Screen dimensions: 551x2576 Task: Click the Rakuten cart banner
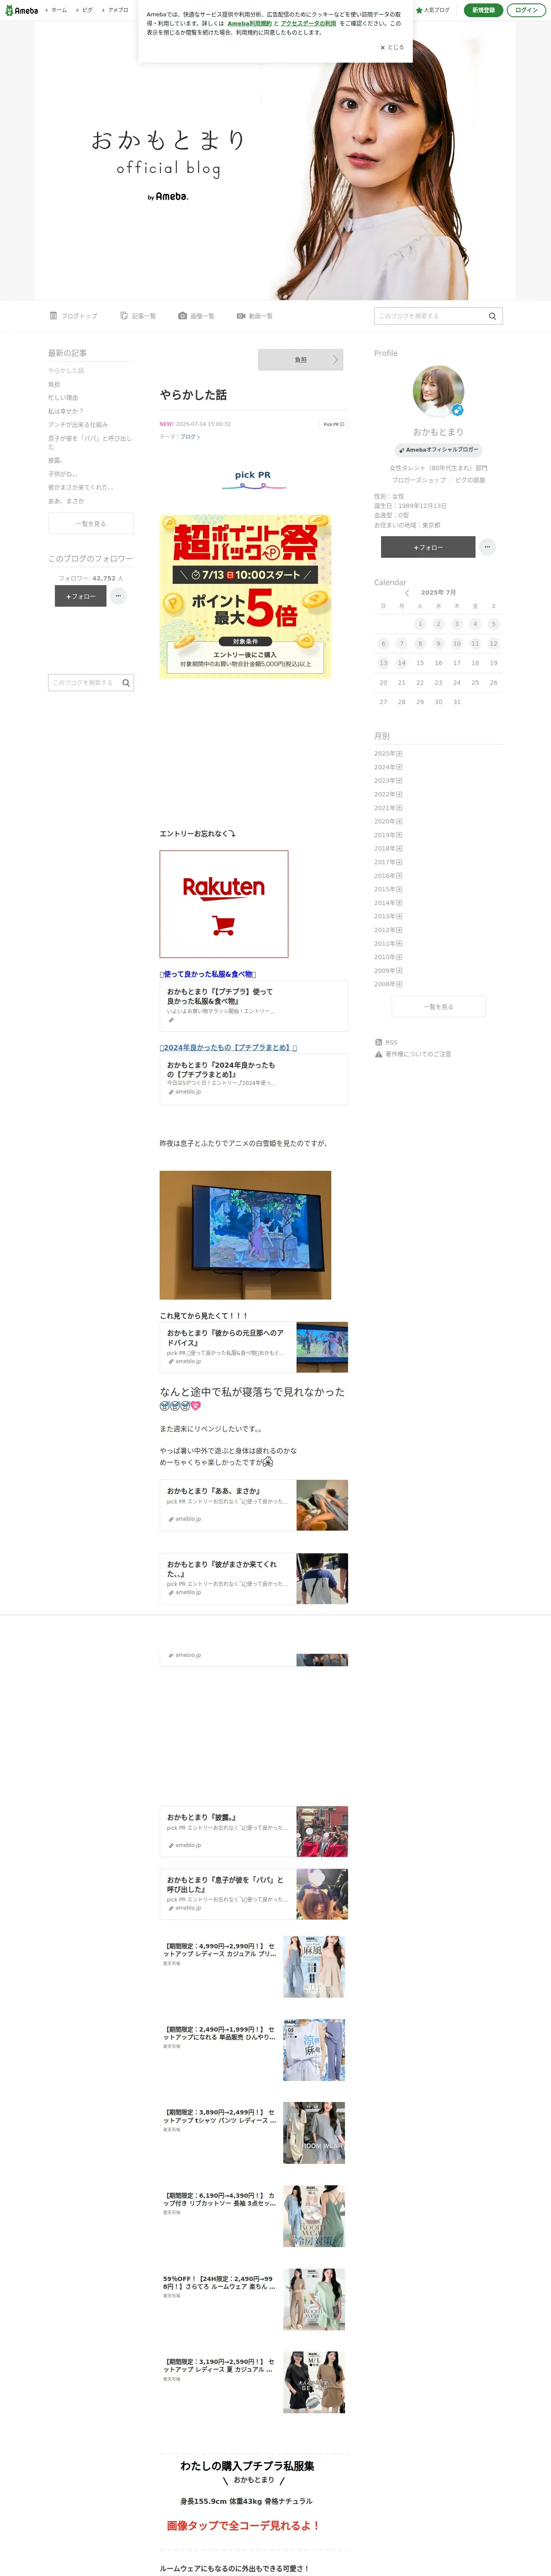[224, 904]
